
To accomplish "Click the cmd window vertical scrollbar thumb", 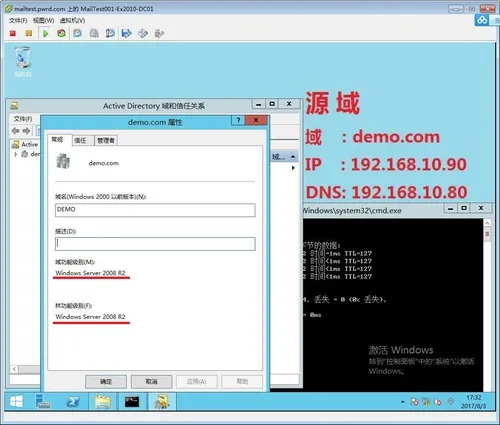I will point(487,234).
